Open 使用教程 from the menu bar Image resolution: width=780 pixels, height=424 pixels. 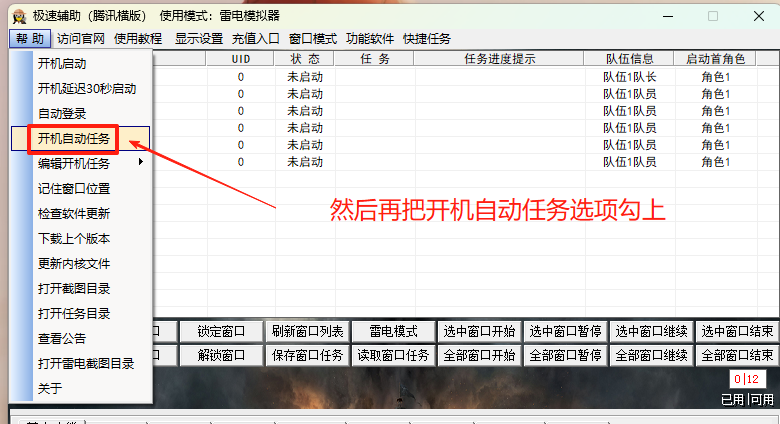point(138,39)
